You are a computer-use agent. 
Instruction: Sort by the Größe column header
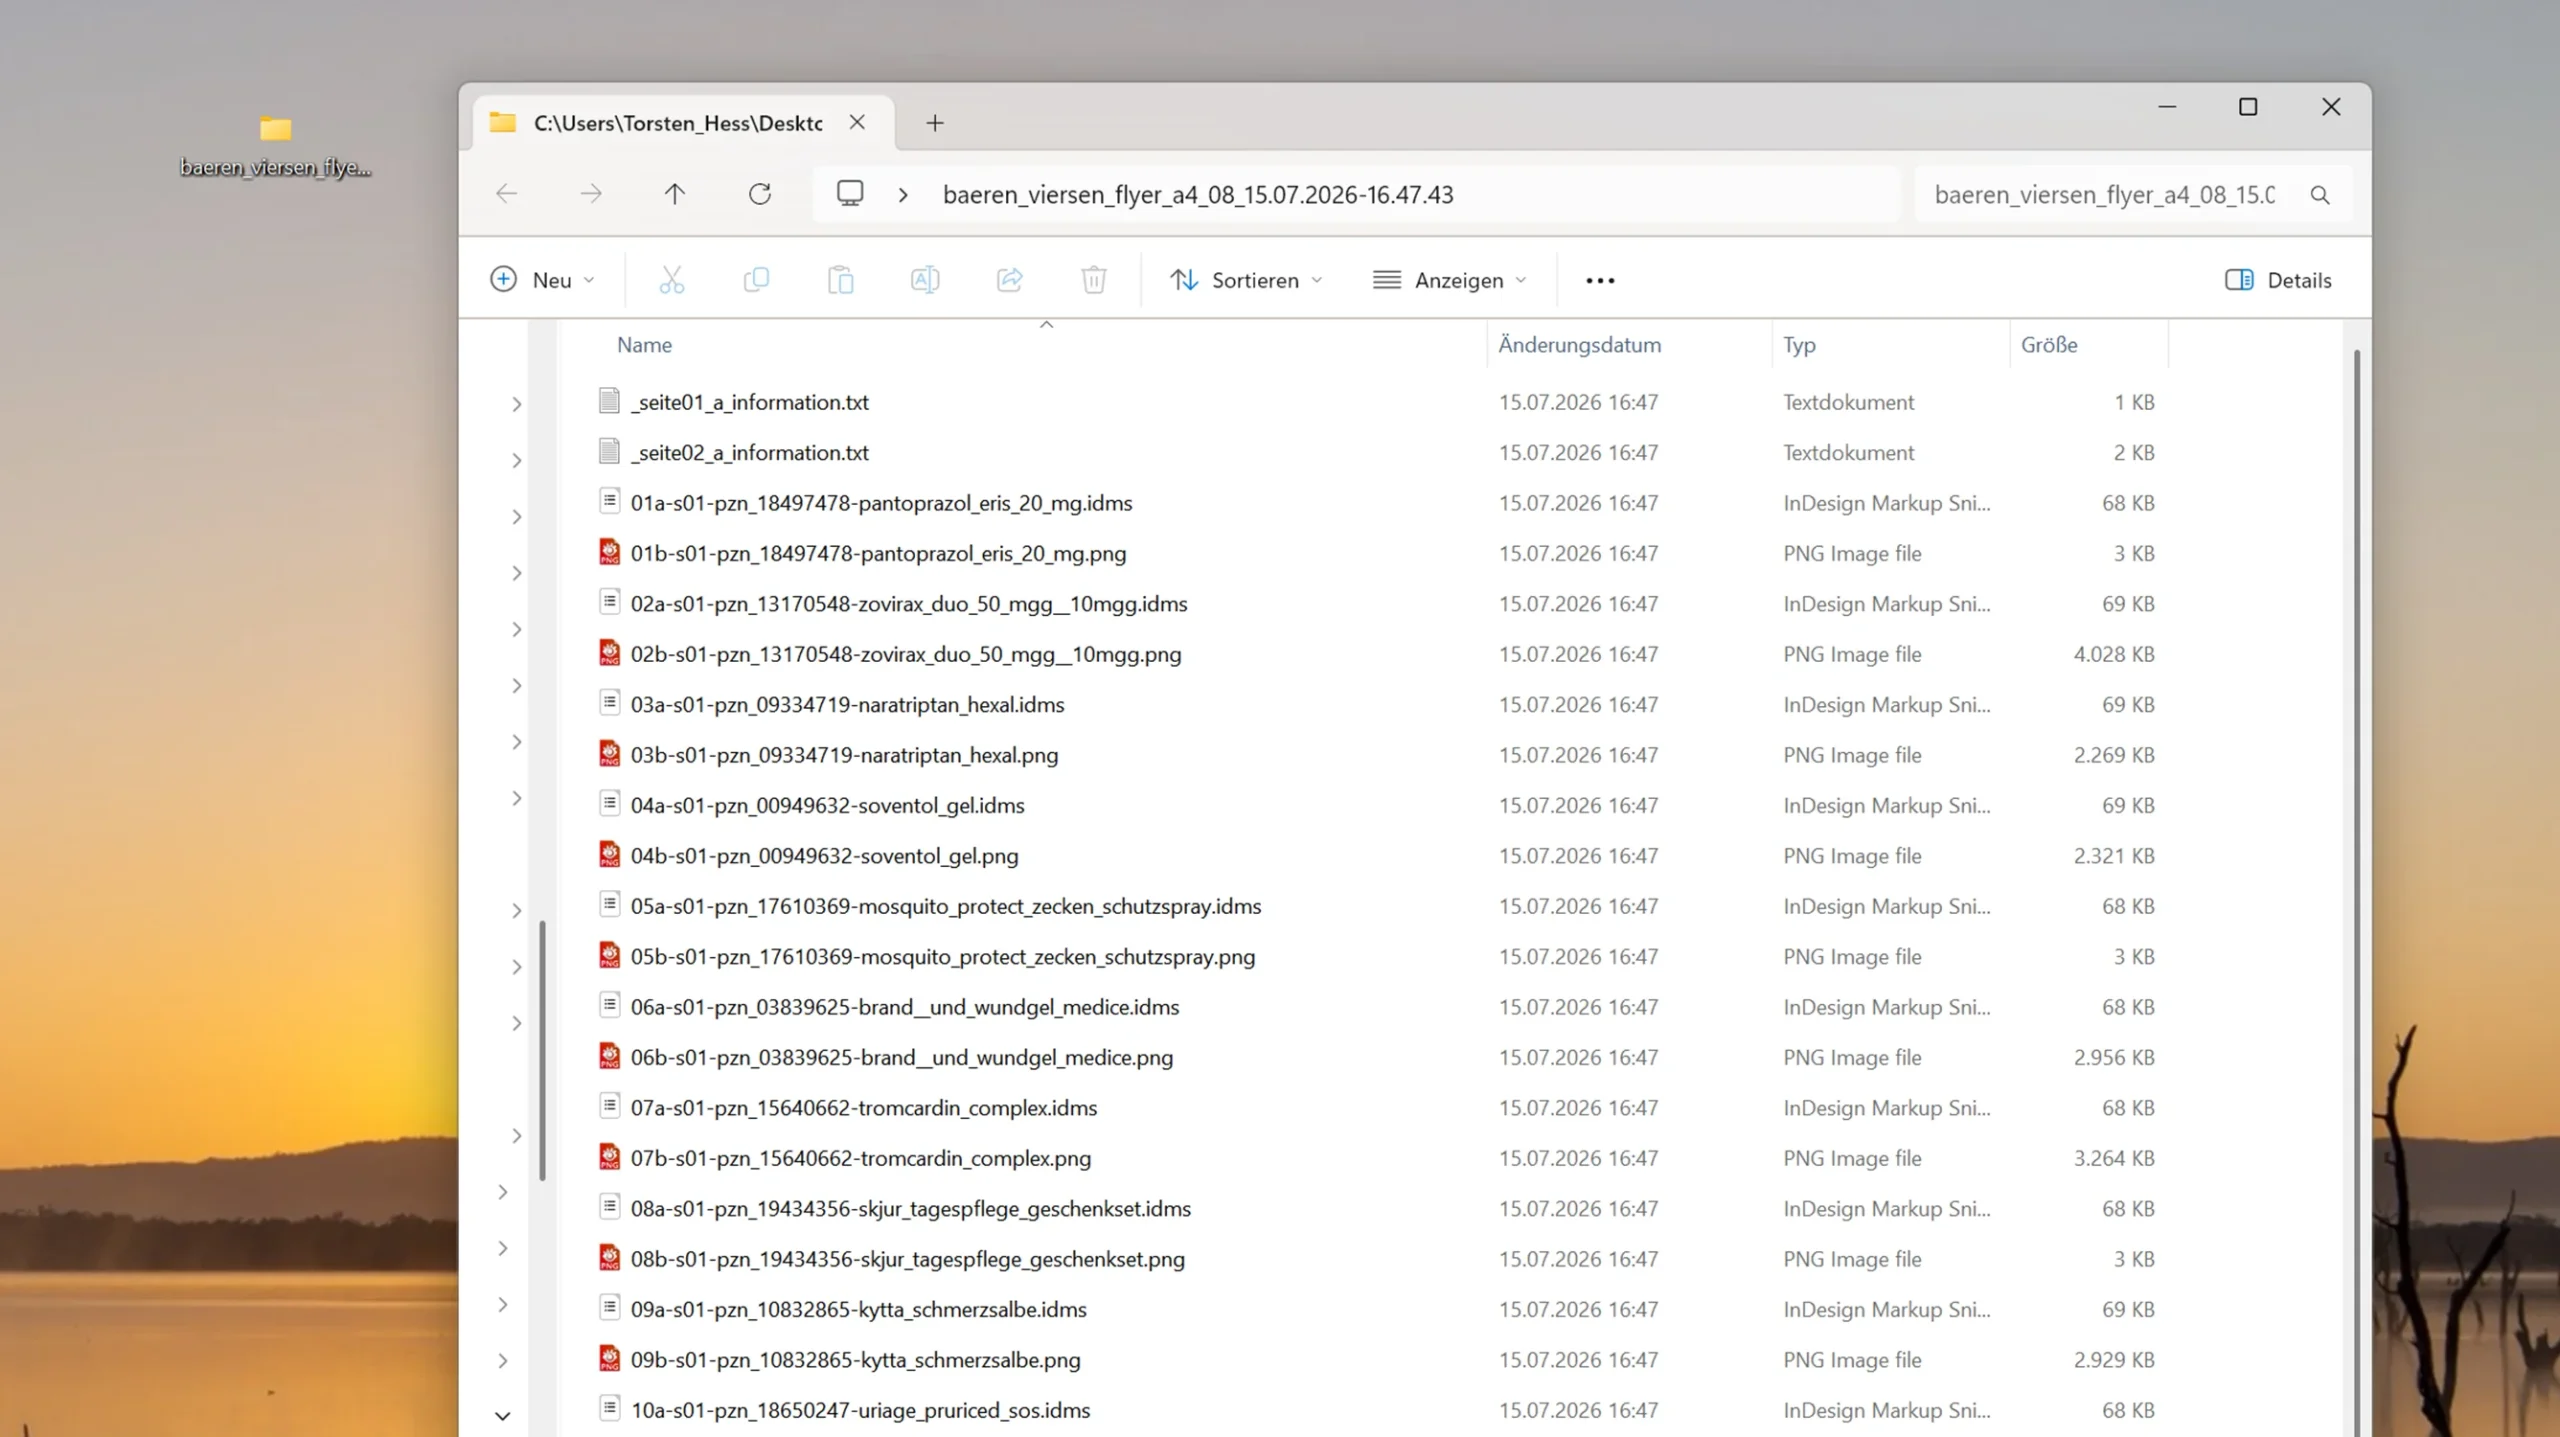(2049, 344)
